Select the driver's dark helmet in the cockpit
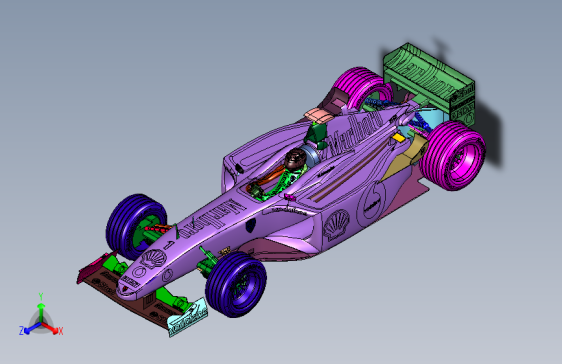562x364 pixels. coord(295,159)
